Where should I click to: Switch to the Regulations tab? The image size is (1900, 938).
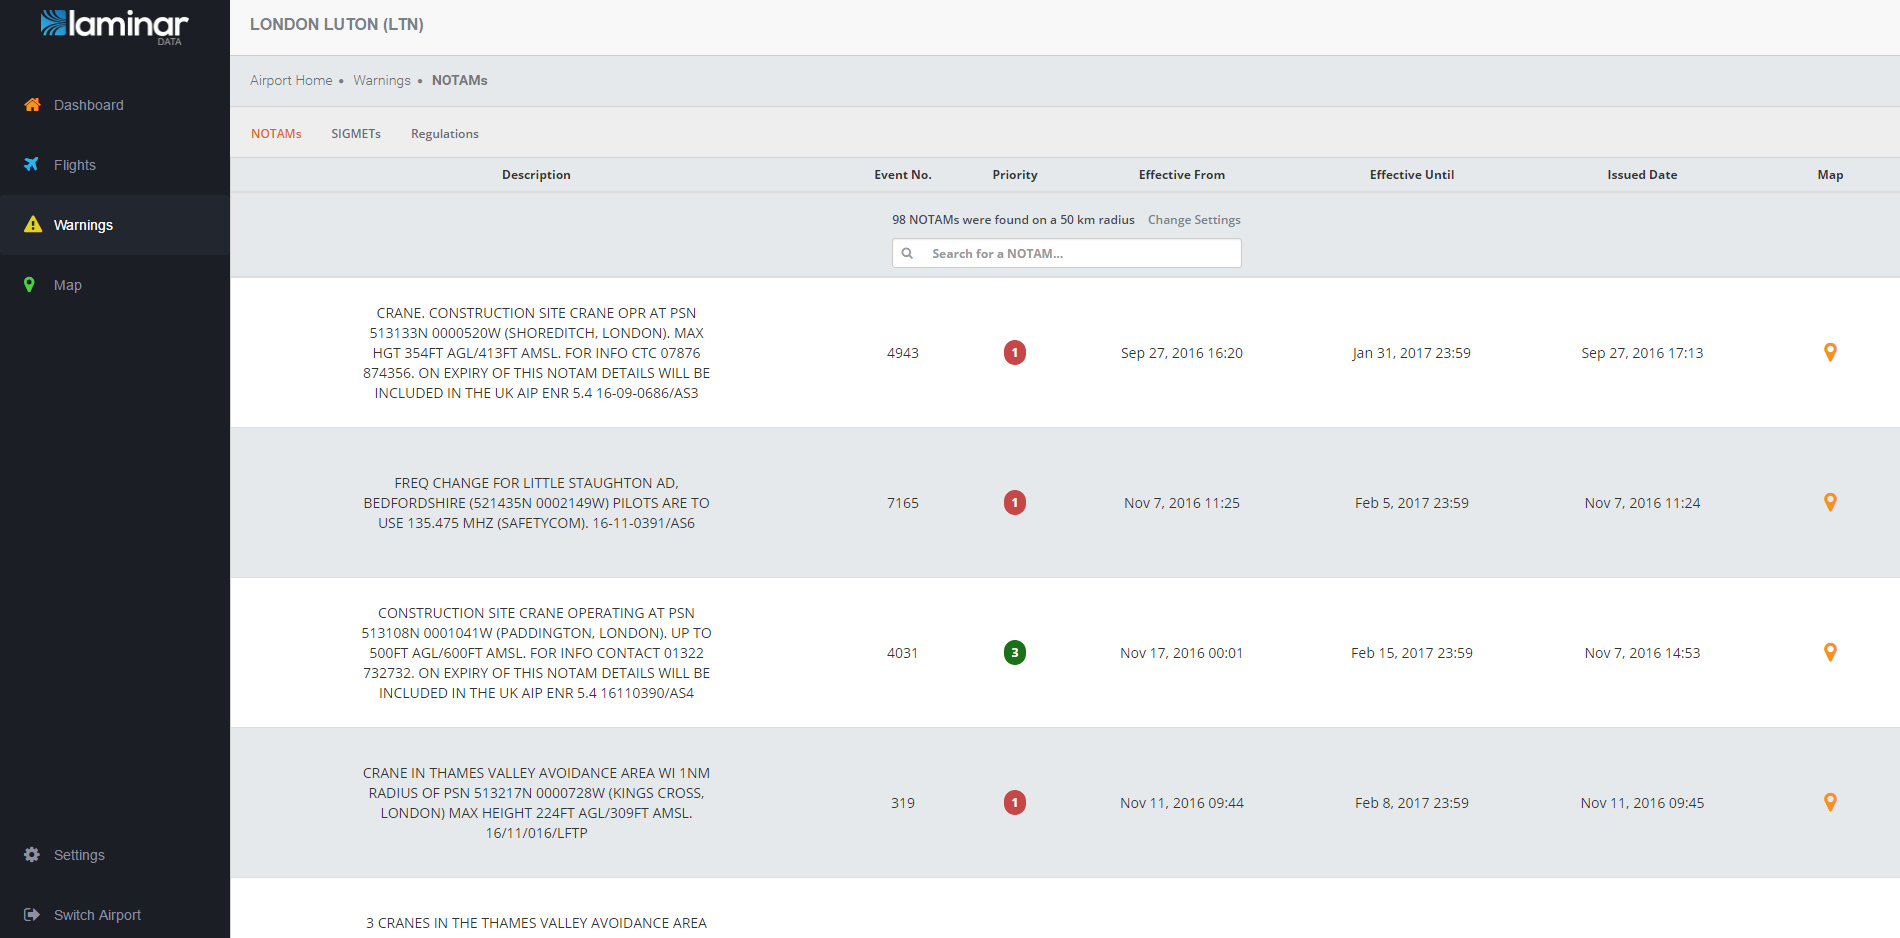[444, 134]
